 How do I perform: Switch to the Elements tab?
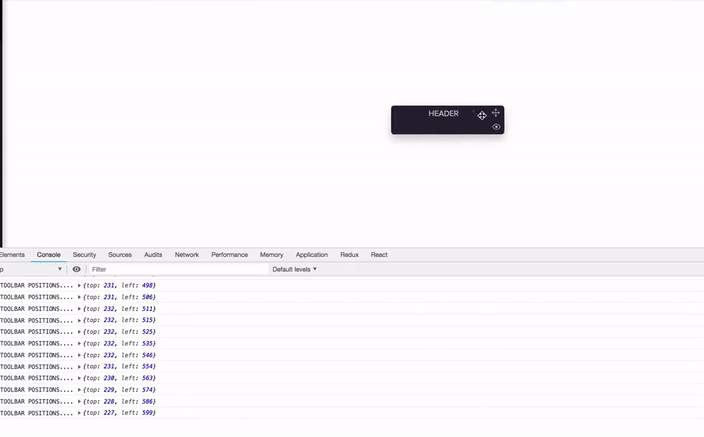point(12,255)
